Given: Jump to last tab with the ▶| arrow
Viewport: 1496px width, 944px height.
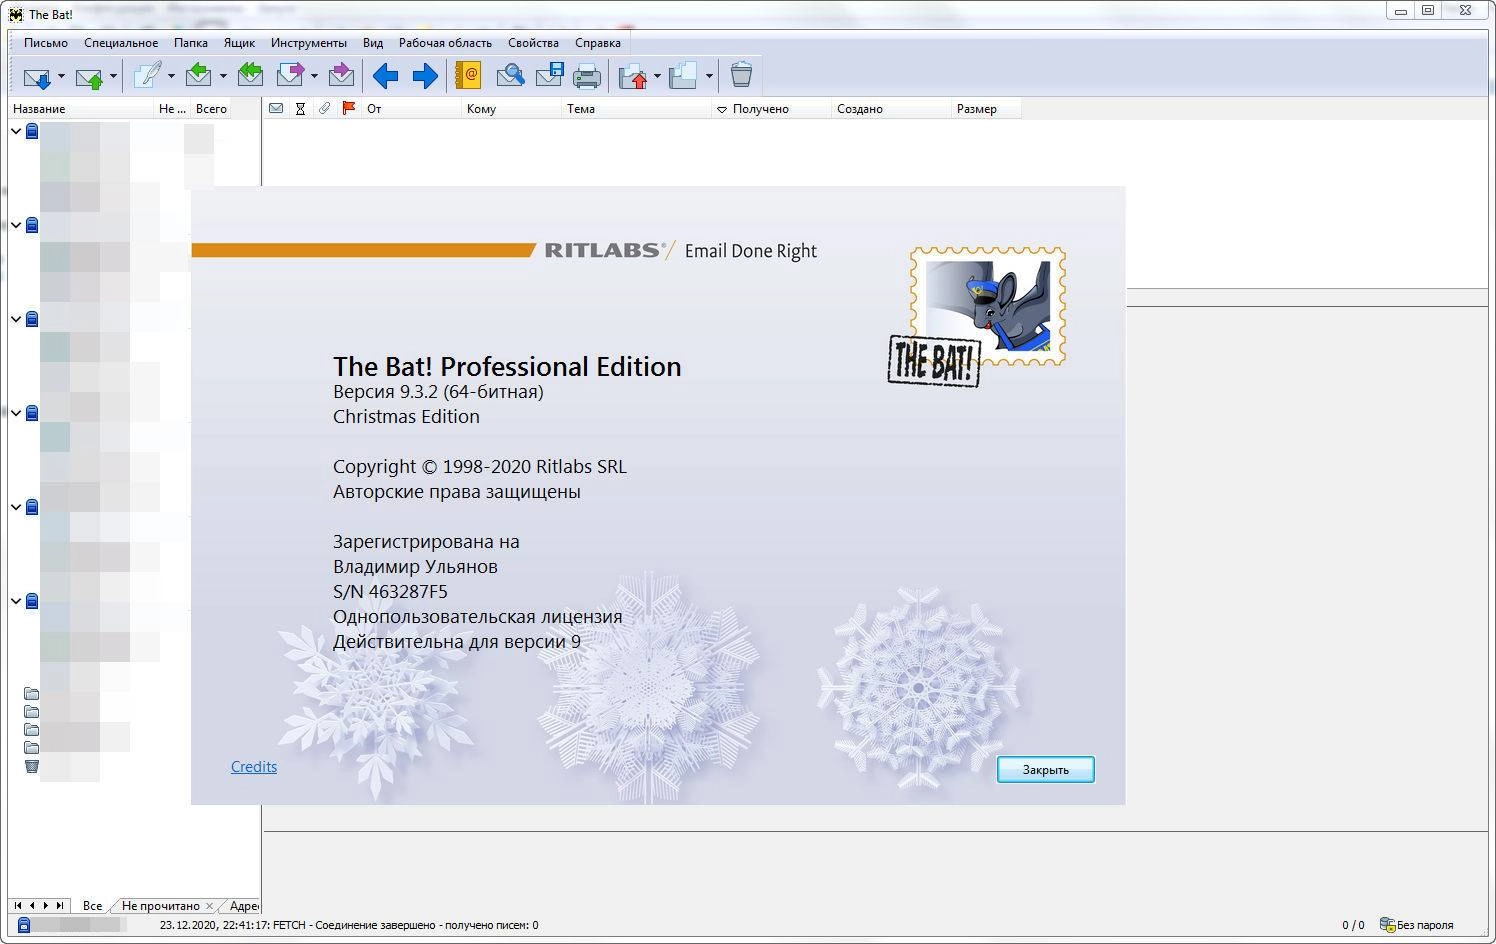Looking at the screenshot, I should [x=60, y=906].
